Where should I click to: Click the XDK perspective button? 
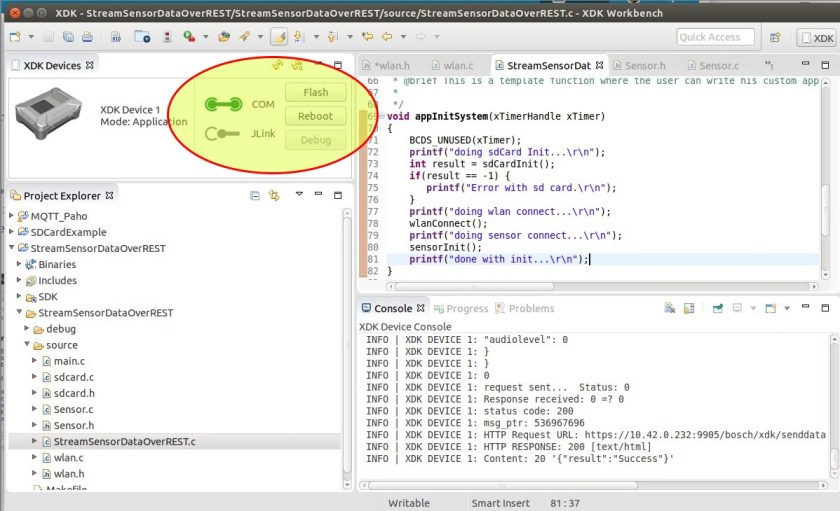(x=816, y=38)
